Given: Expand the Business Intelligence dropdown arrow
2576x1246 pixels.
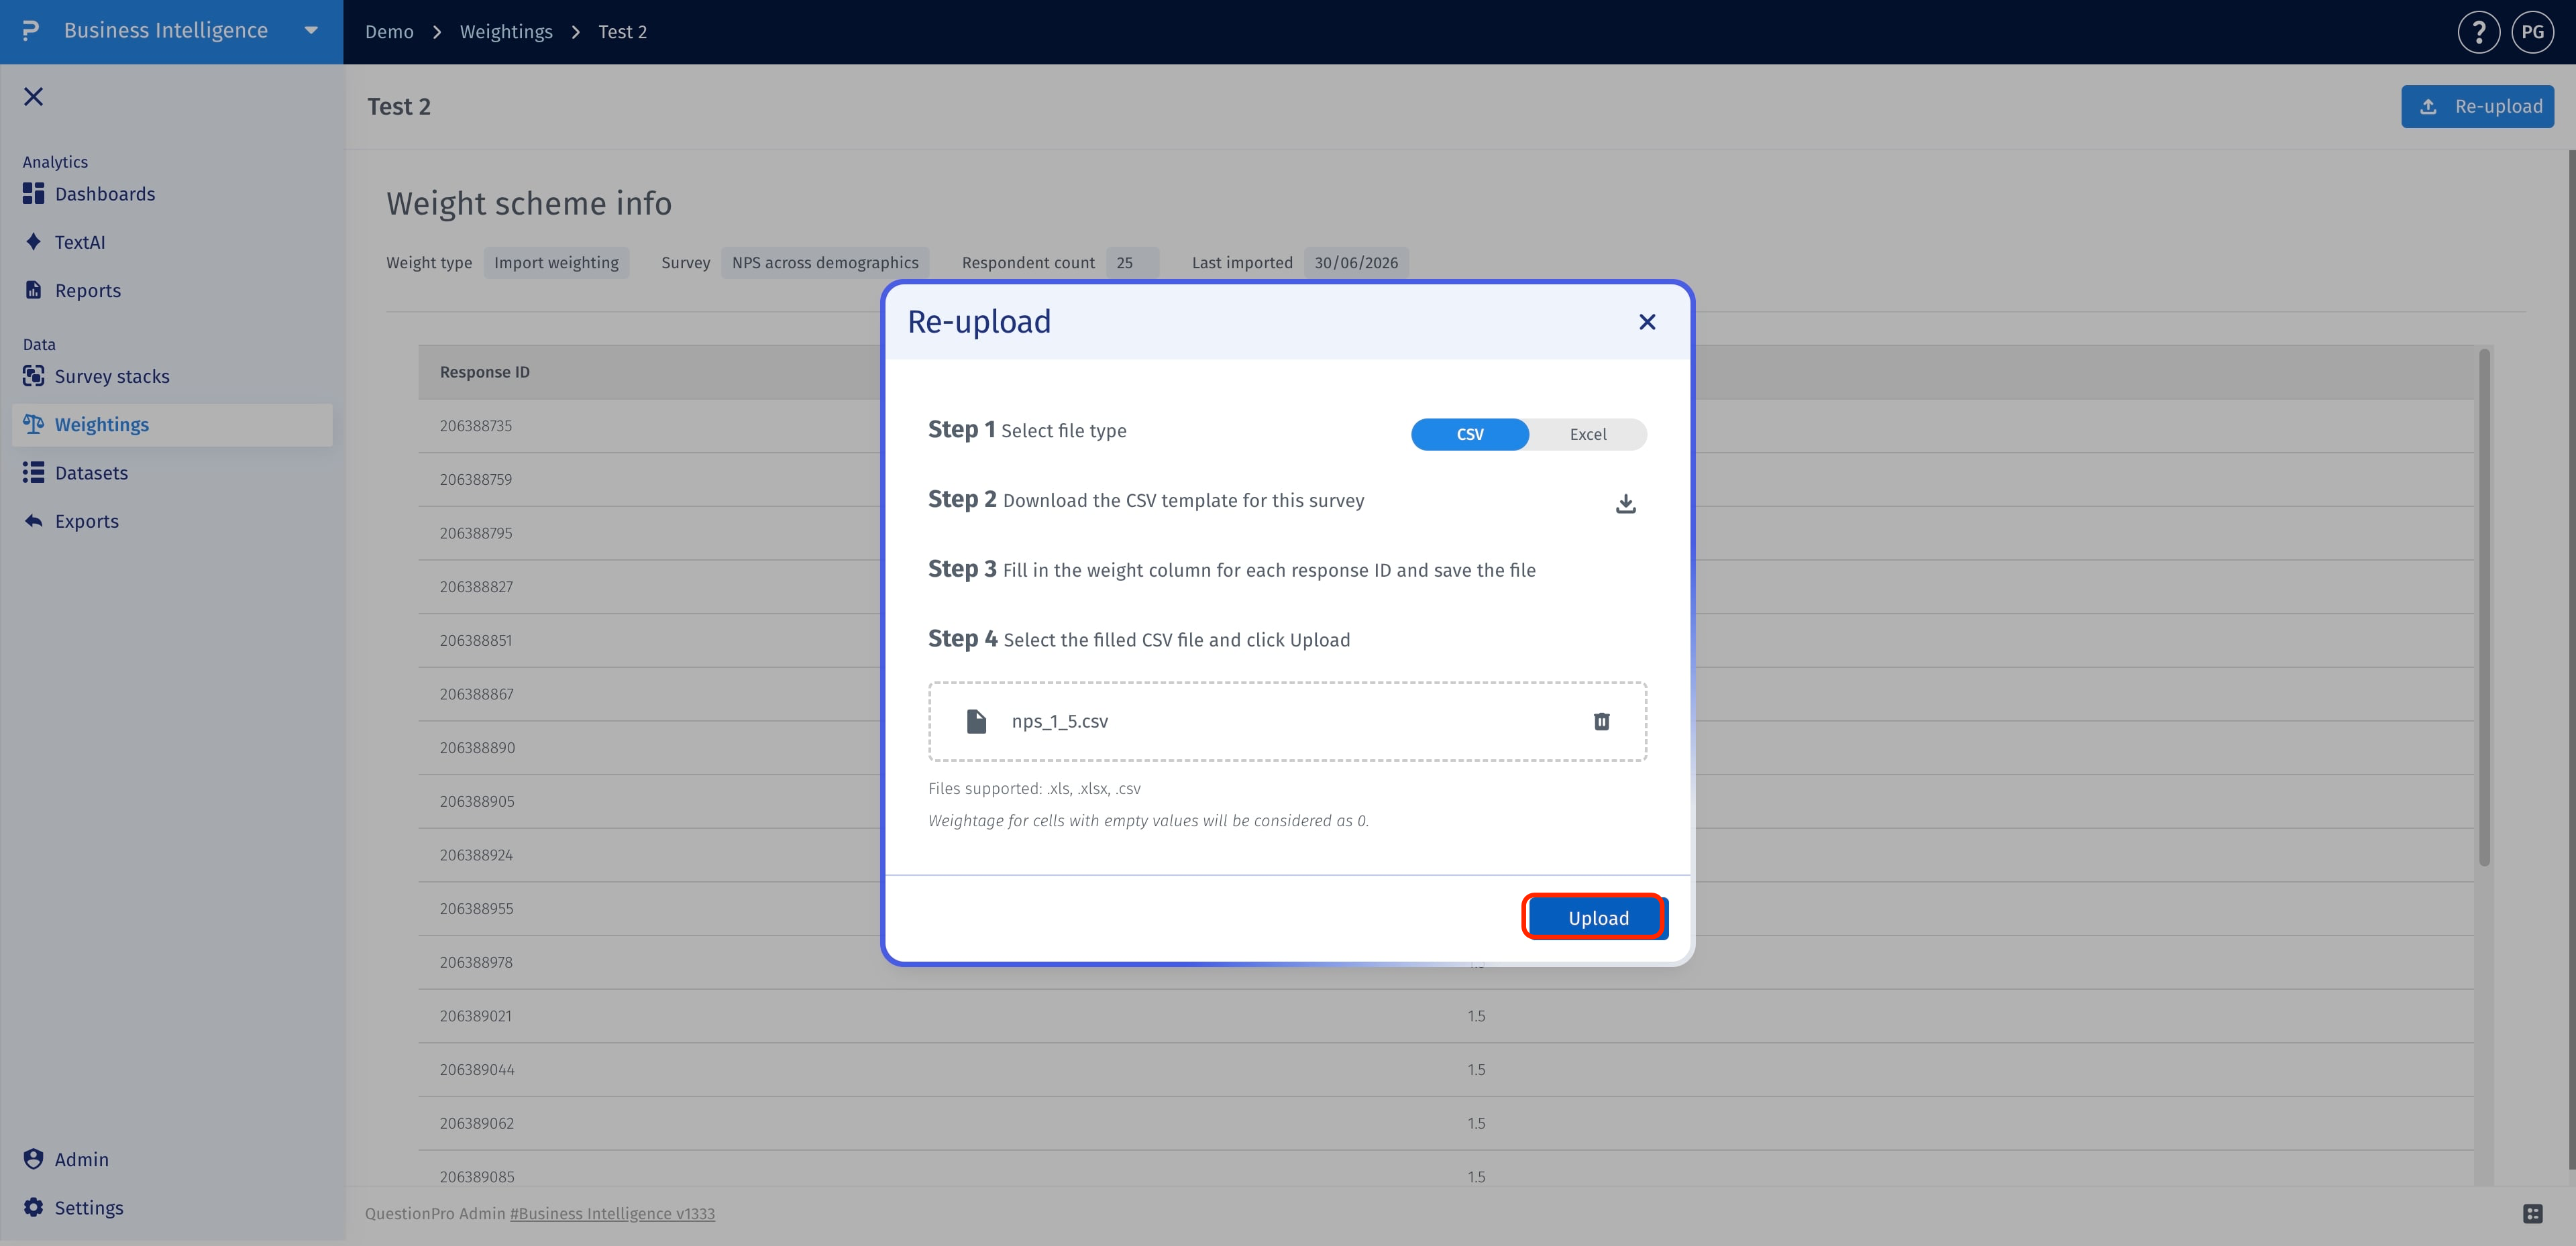Looking at the screenshot, I should [x=311, y=31].
